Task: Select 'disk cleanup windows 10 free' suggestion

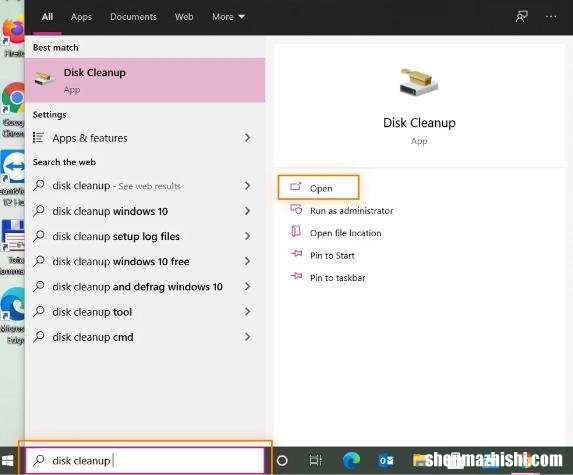Action: click(145, 261)
